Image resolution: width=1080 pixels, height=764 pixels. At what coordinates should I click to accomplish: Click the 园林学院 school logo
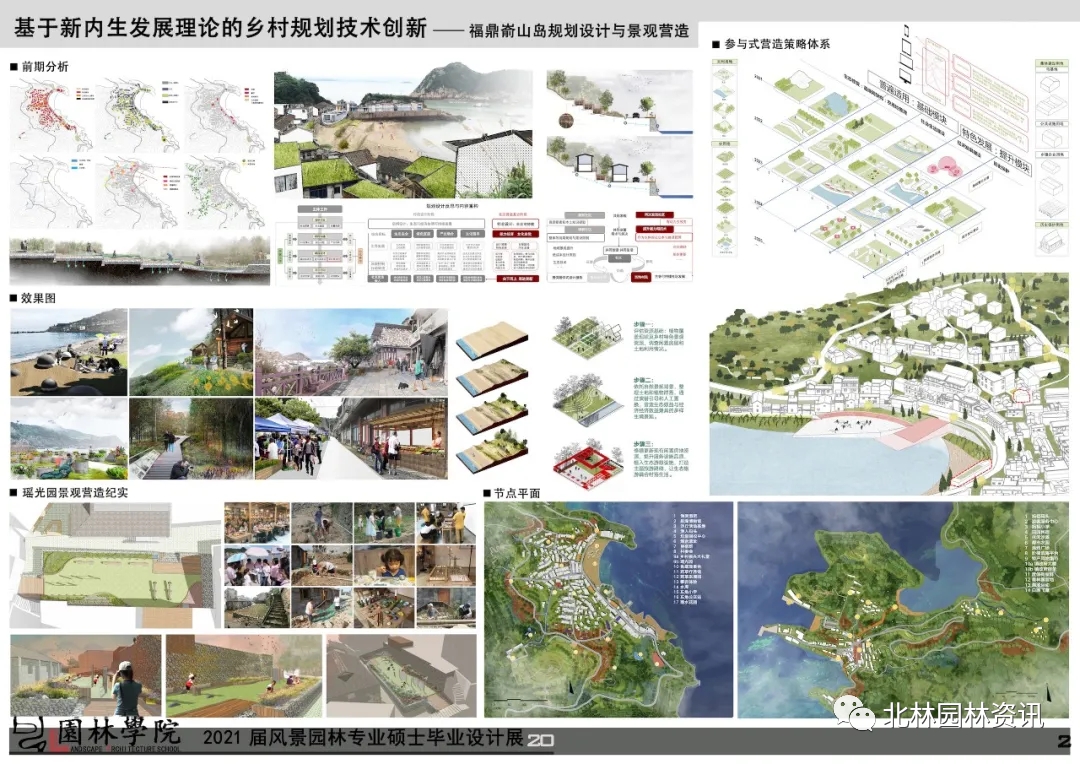click(96, 735)
